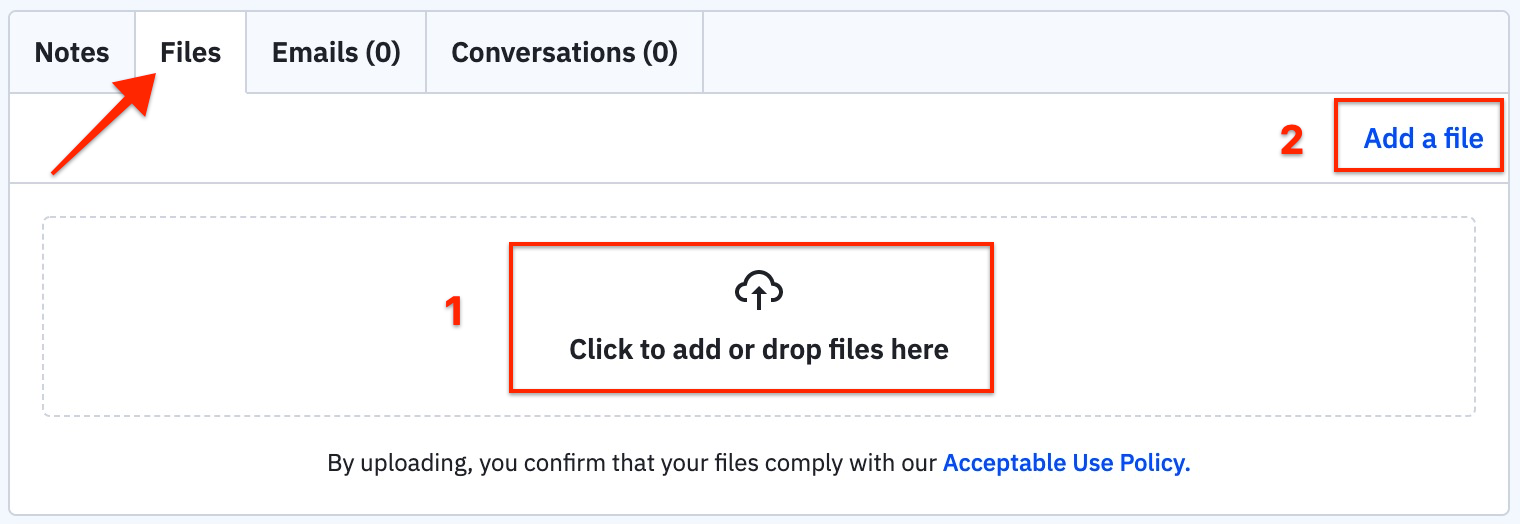The image size is (1520, 524).
Task: Click the "Add a file" link
Action: tap(1423, 139)
